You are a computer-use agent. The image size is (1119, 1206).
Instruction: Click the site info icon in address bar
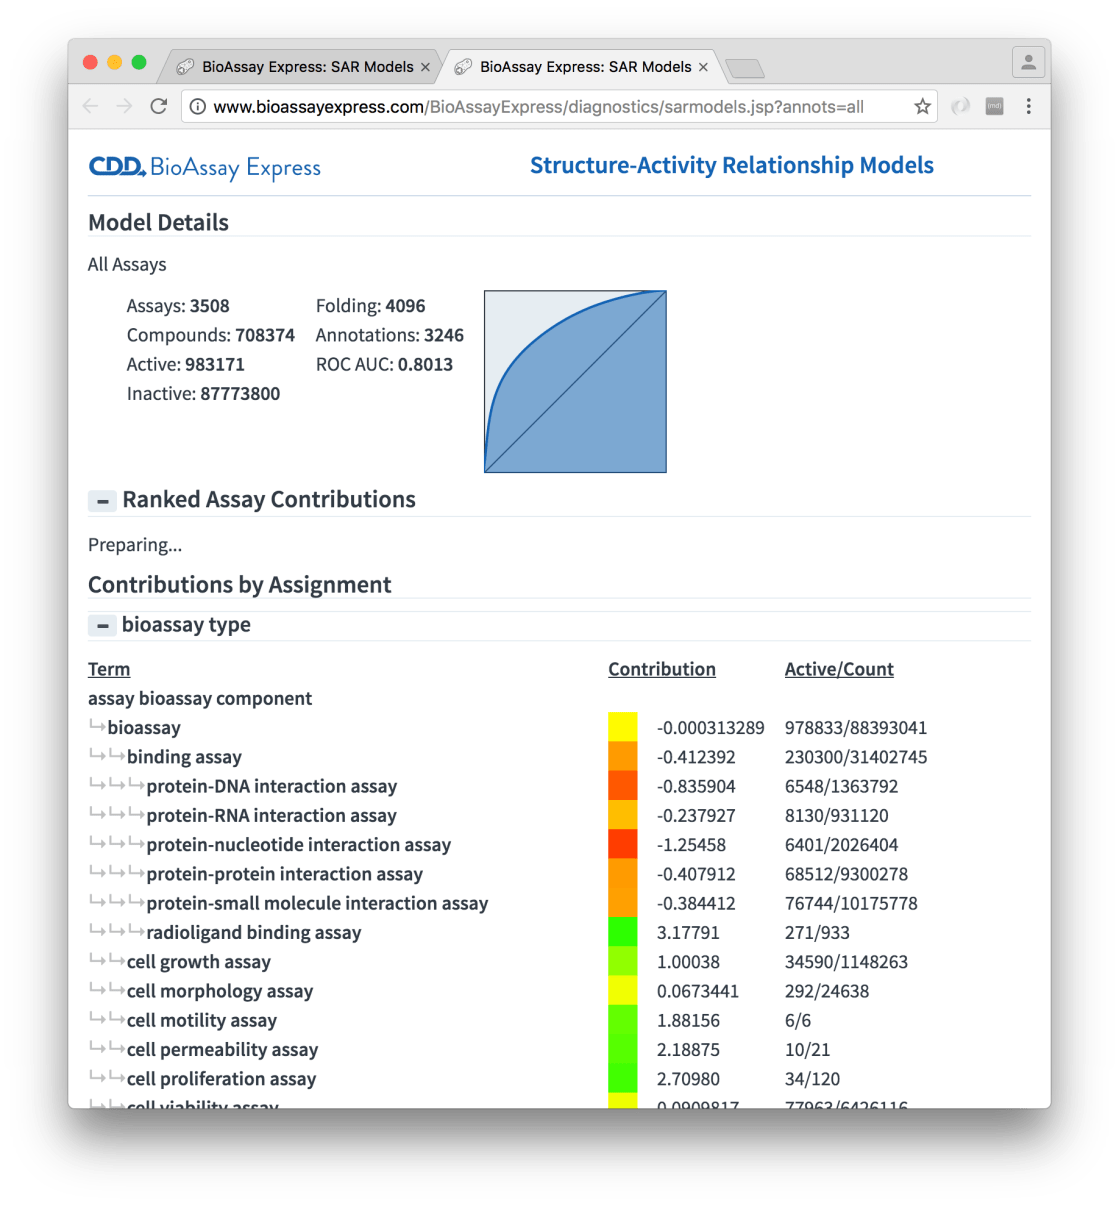198,106
